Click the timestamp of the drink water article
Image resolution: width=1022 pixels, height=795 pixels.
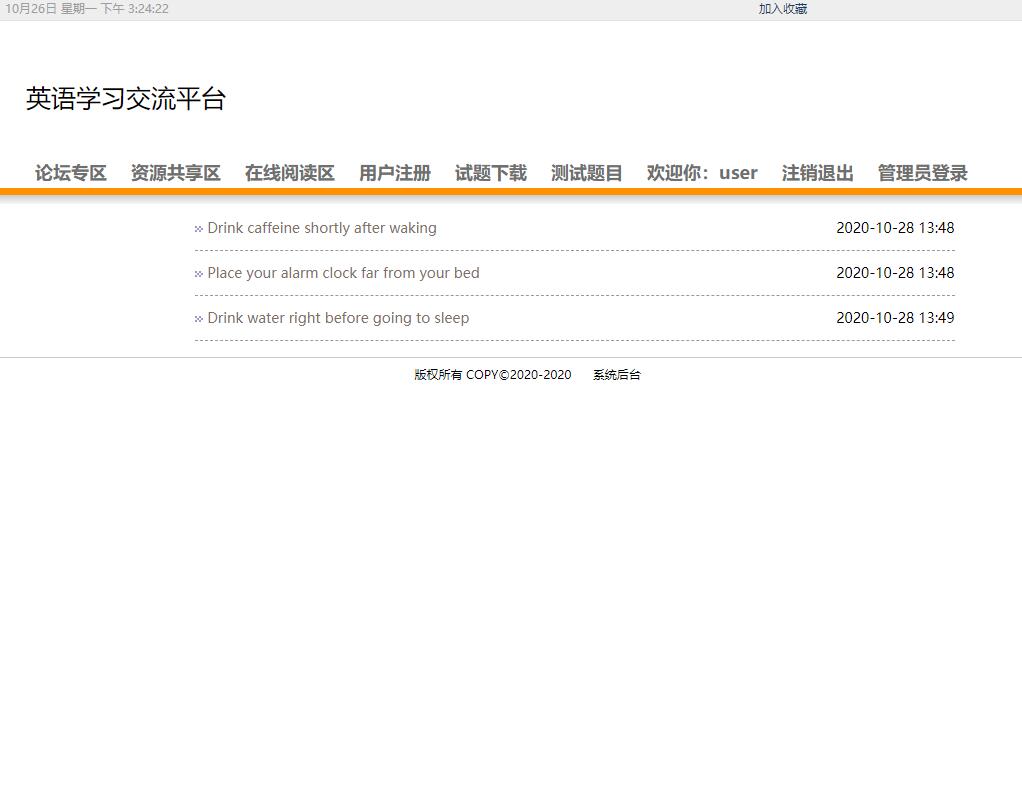point(895,318)
